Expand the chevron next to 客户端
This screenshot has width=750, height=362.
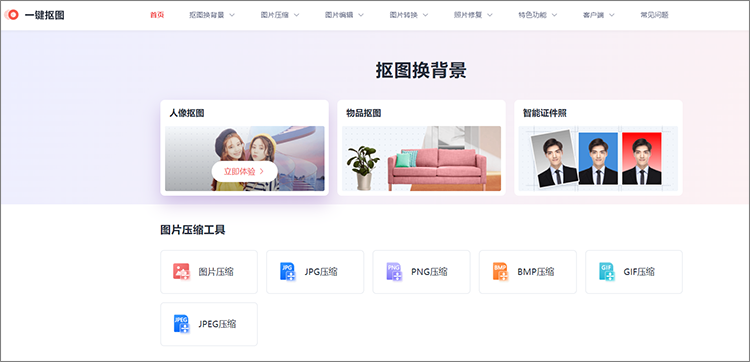(x=611, y=15)
